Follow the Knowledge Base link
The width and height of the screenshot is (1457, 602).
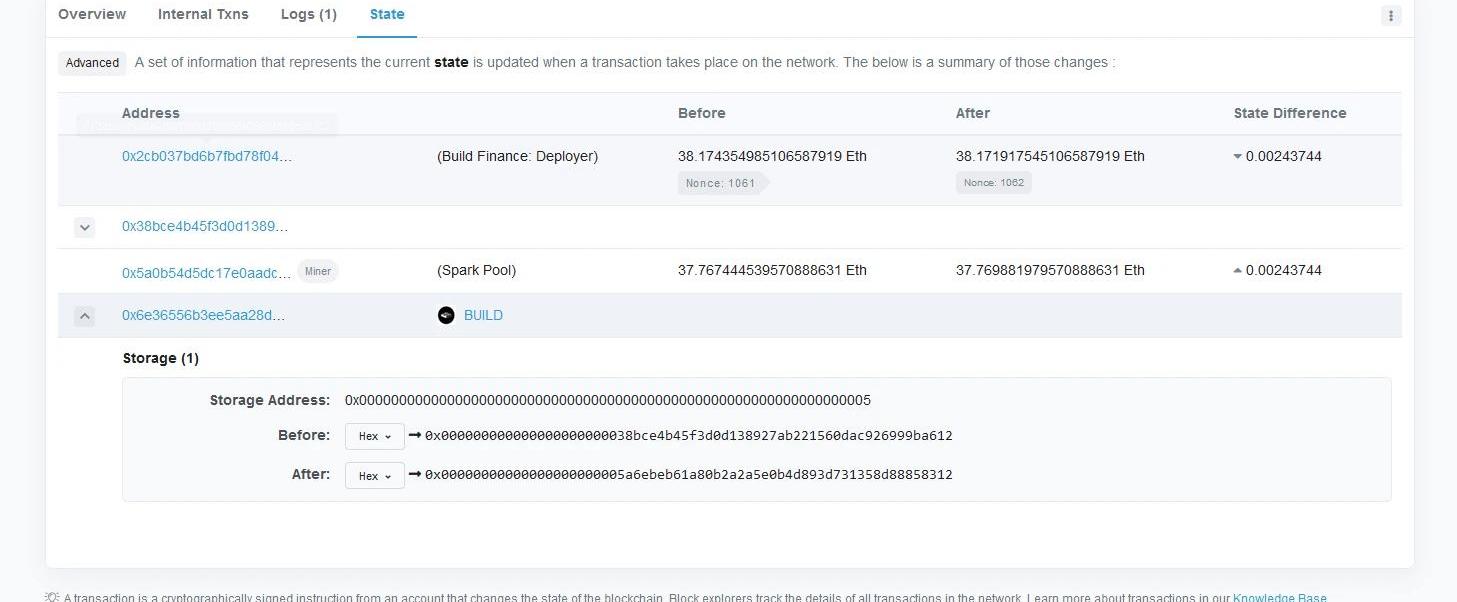tap(1280, 598)
